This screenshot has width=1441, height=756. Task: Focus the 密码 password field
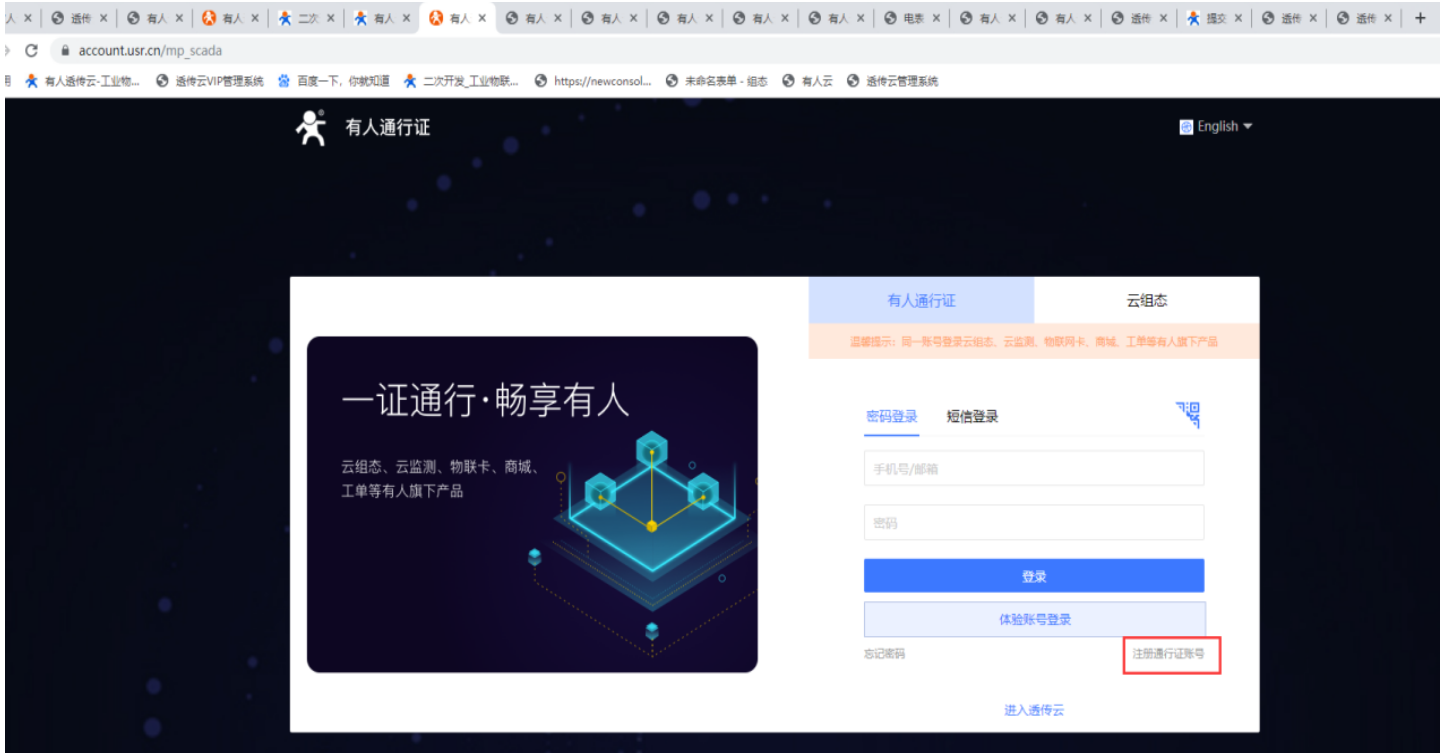click(1034, 522)
